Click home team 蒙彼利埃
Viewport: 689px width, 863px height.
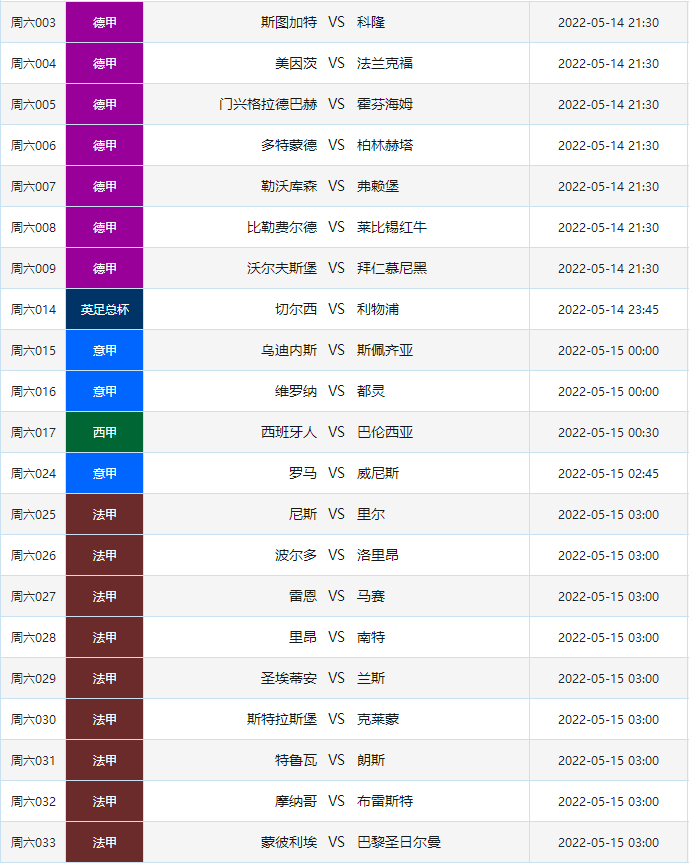click(289, 843)
